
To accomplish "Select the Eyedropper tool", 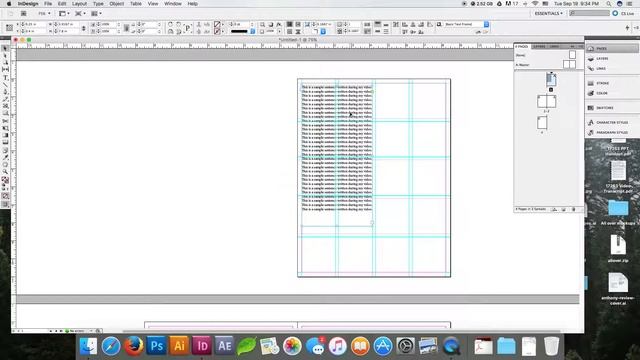I will 5,157.
